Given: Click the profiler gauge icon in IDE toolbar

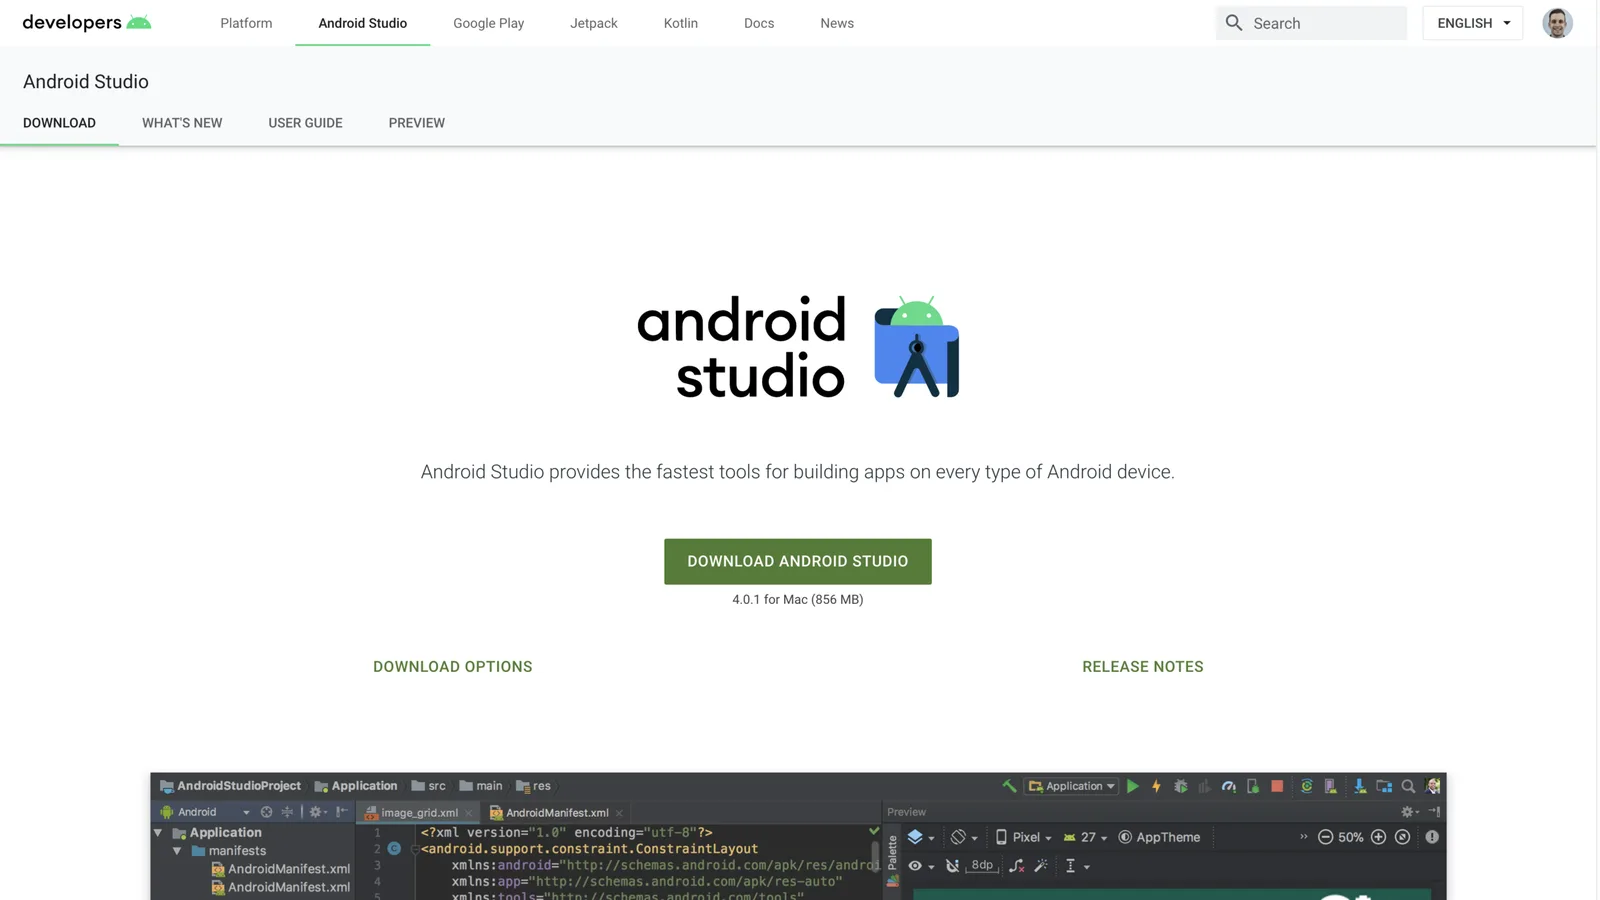Looking at the screenshot, I should 1229,786.
